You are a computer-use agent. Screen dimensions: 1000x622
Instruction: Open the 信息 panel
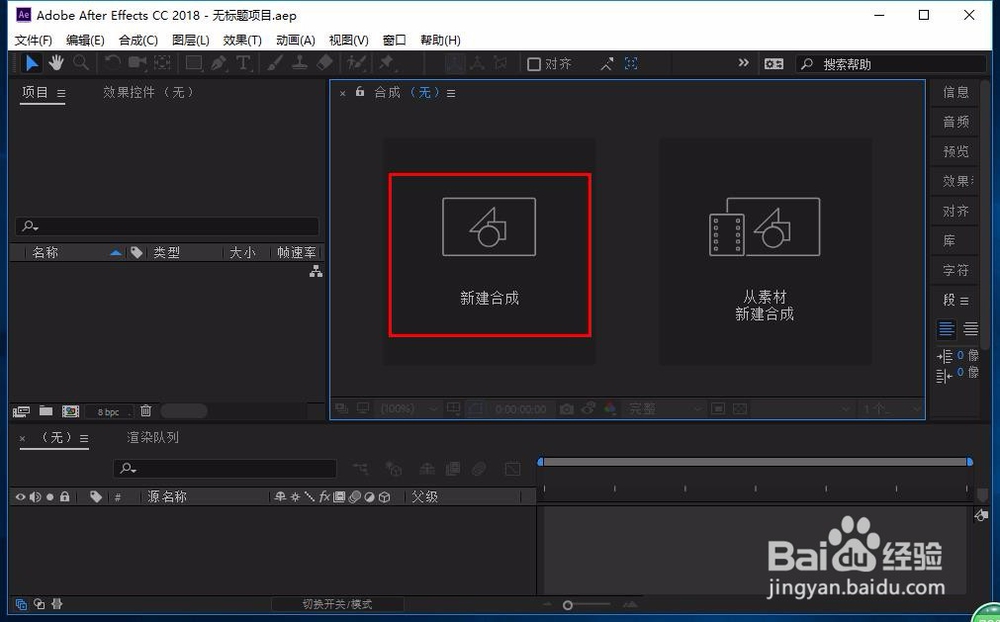pyautogui.click(x=955, y=93)
